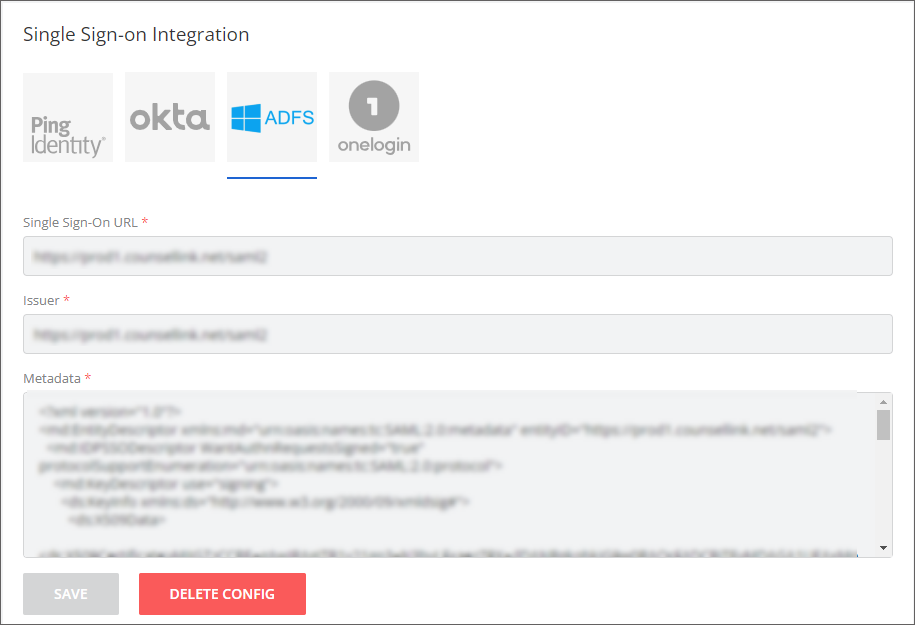Click the SAVE button
915x625 pixels.
click(x=71, y=594)
